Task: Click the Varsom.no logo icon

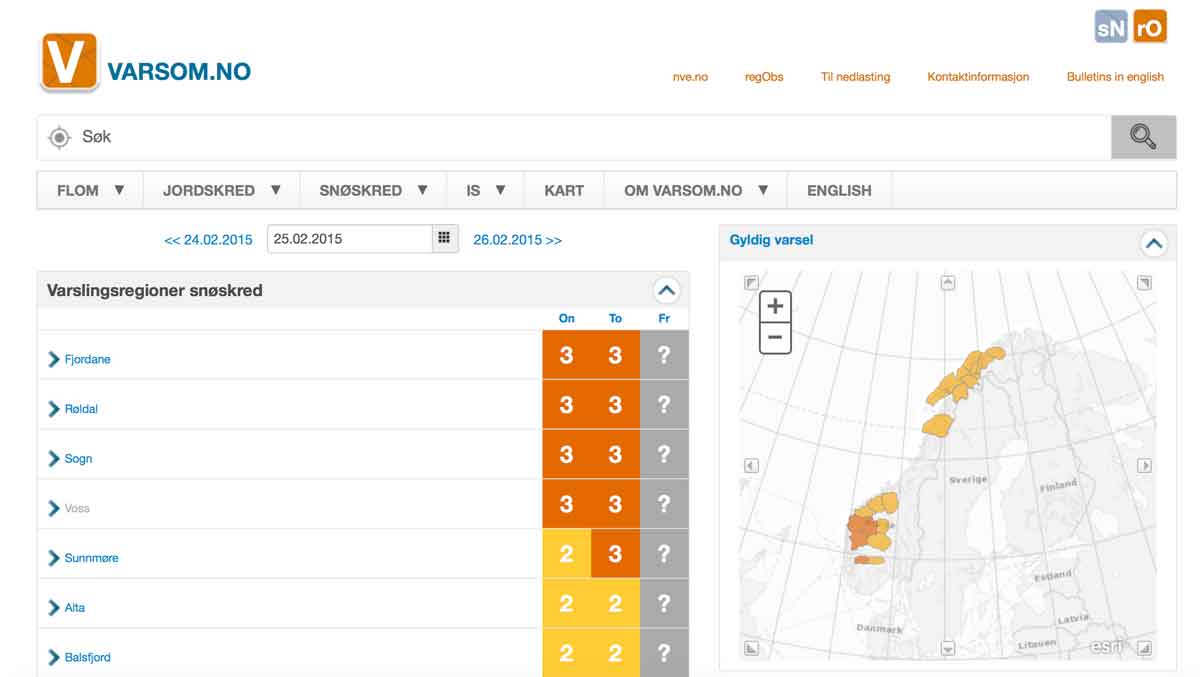Action: [x=69, y=62]
